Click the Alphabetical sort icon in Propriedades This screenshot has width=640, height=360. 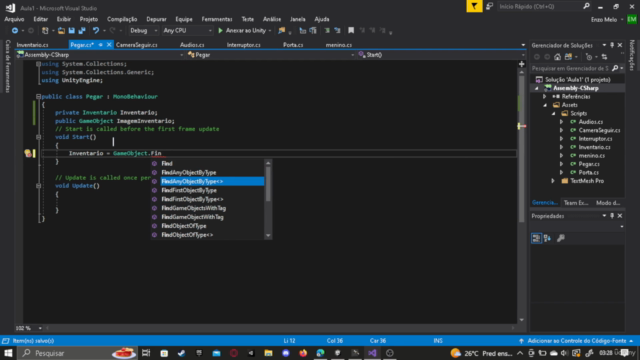[x=547, y=238]
